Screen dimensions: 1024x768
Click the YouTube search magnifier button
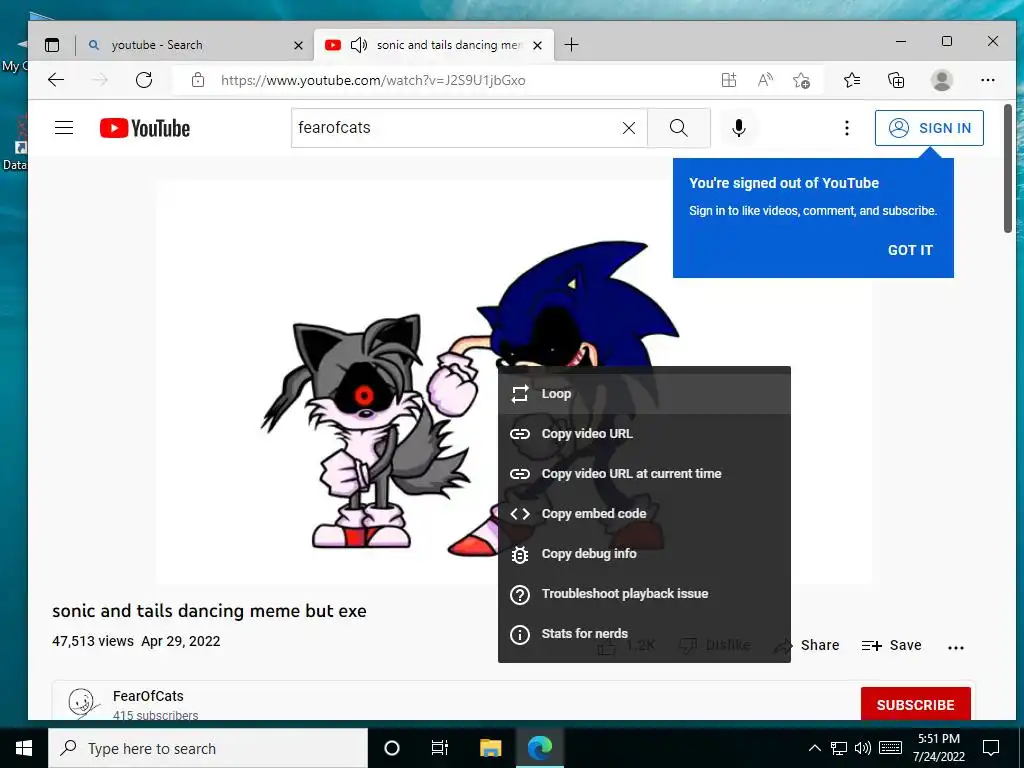pos(679,128)
